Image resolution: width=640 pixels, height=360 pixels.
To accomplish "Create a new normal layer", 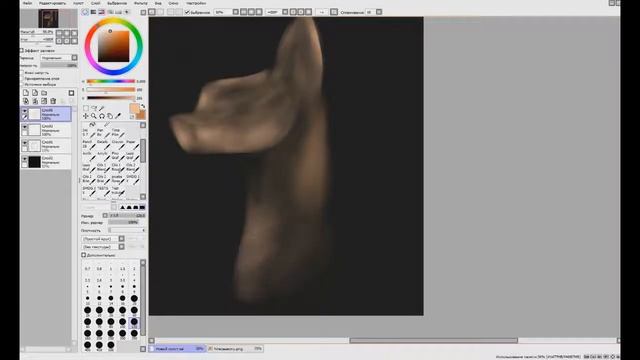I will click(x=26, y=93).
